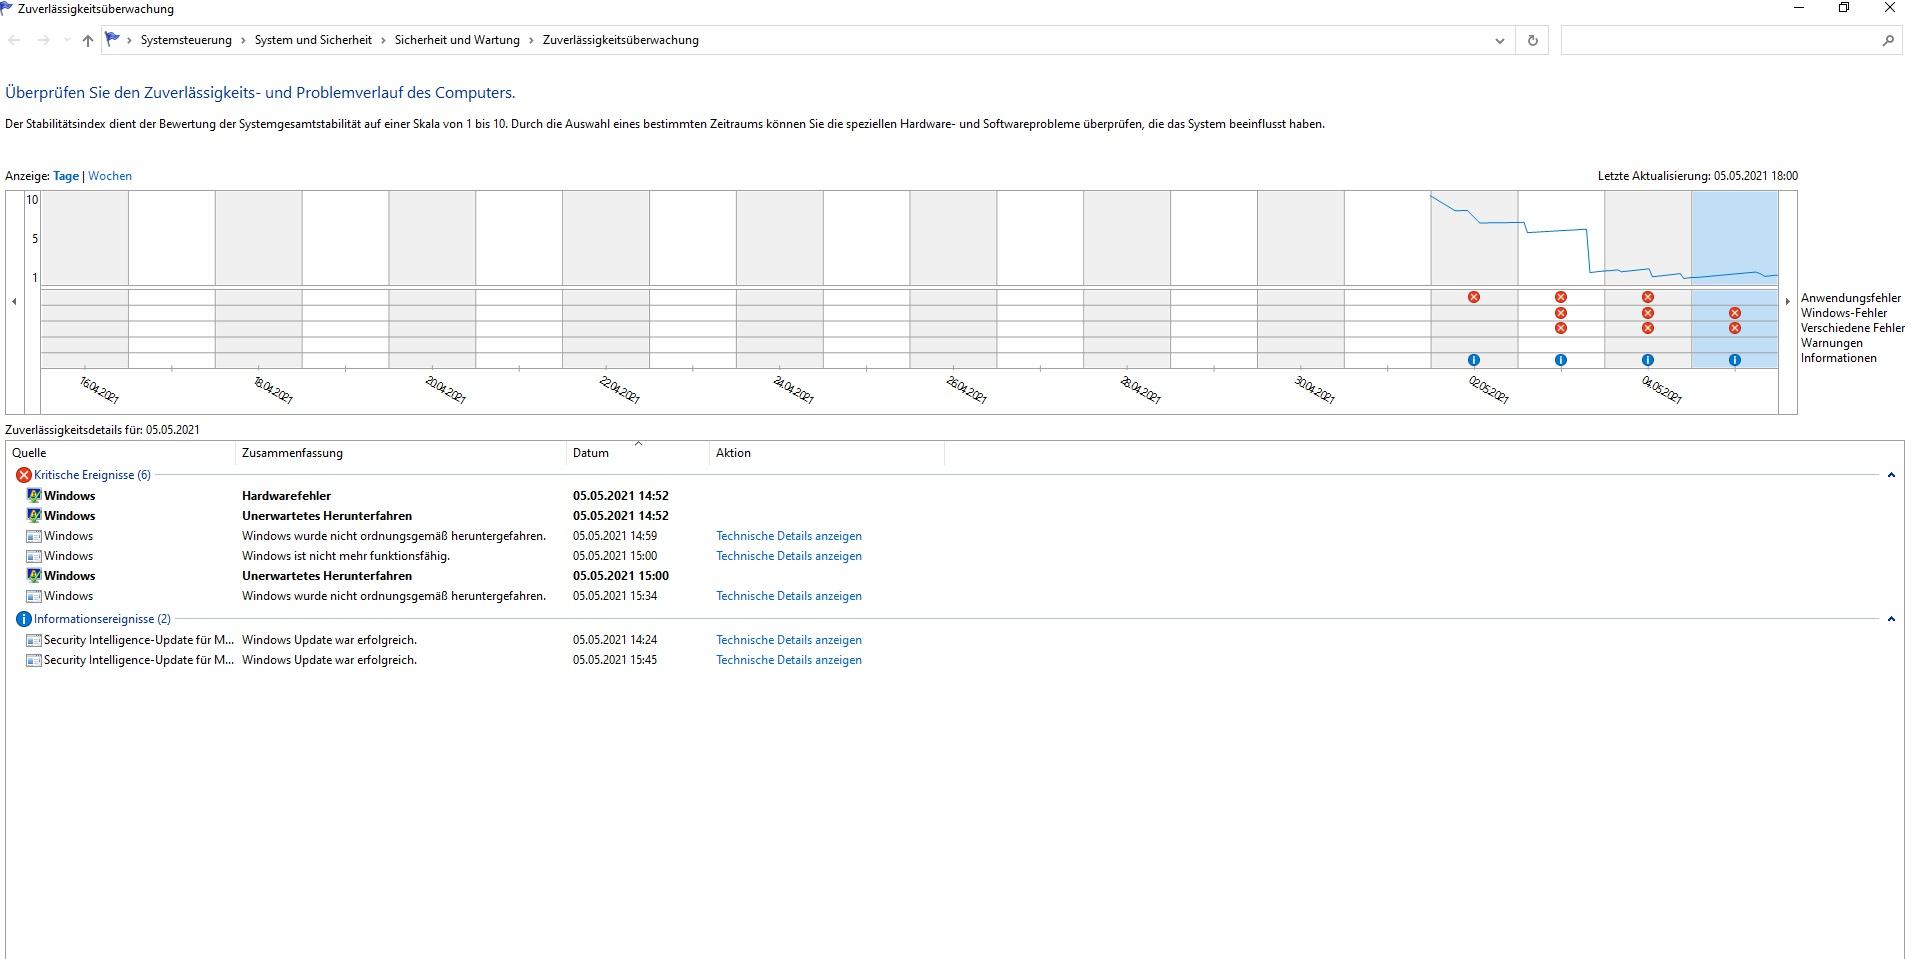Sort list by Aktion column header

point(827,453)
